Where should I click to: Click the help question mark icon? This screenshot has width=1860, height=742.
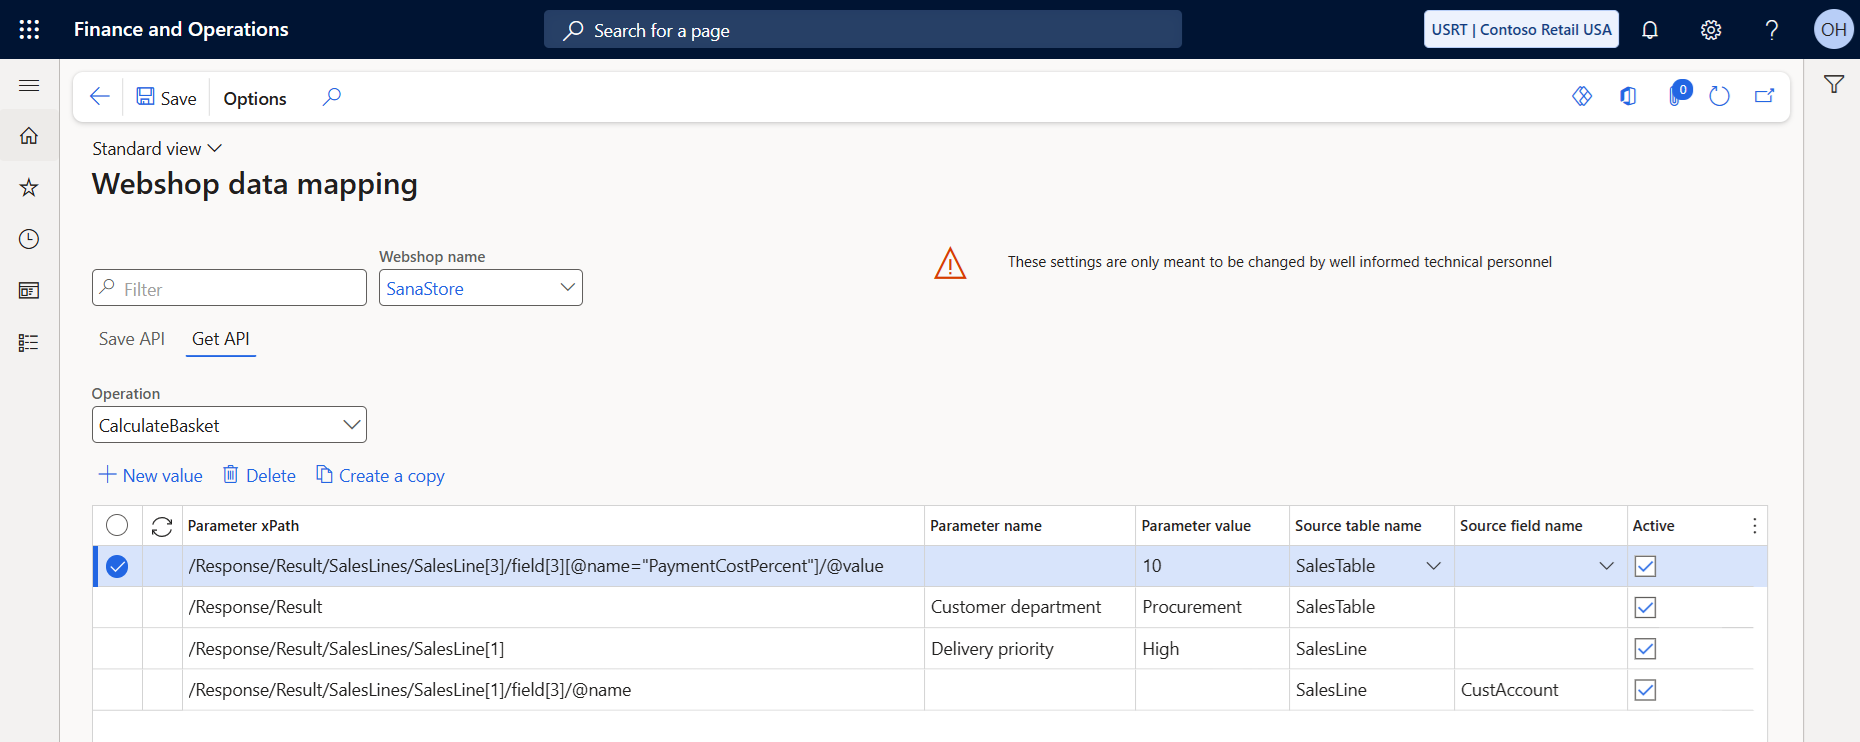[1771, 30]
